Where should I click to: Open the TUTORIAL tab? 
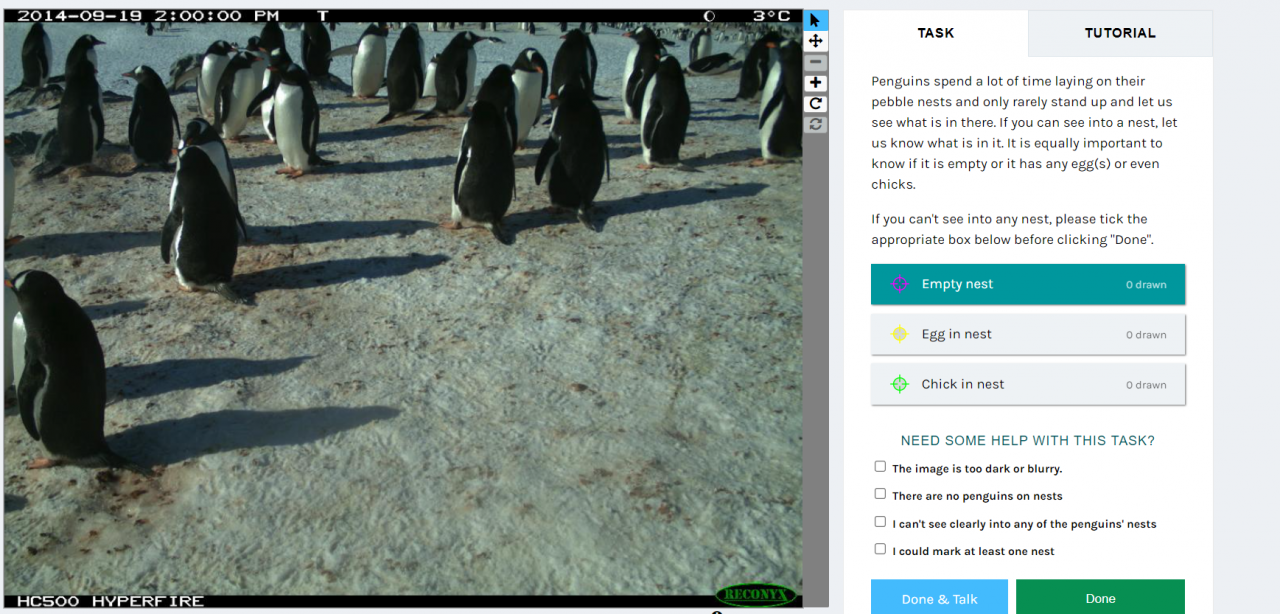(1120, 33)
